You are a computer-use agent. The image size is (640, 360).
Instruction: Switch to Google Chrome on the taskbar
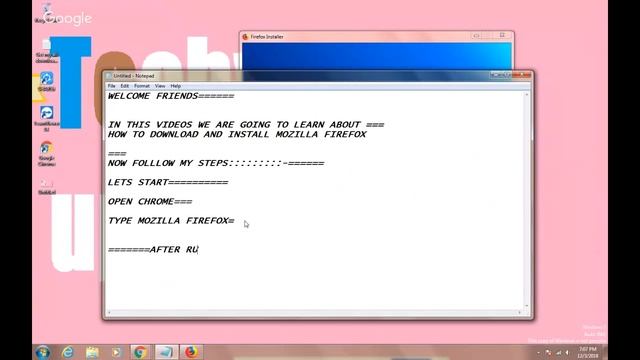tap(140, 352)
